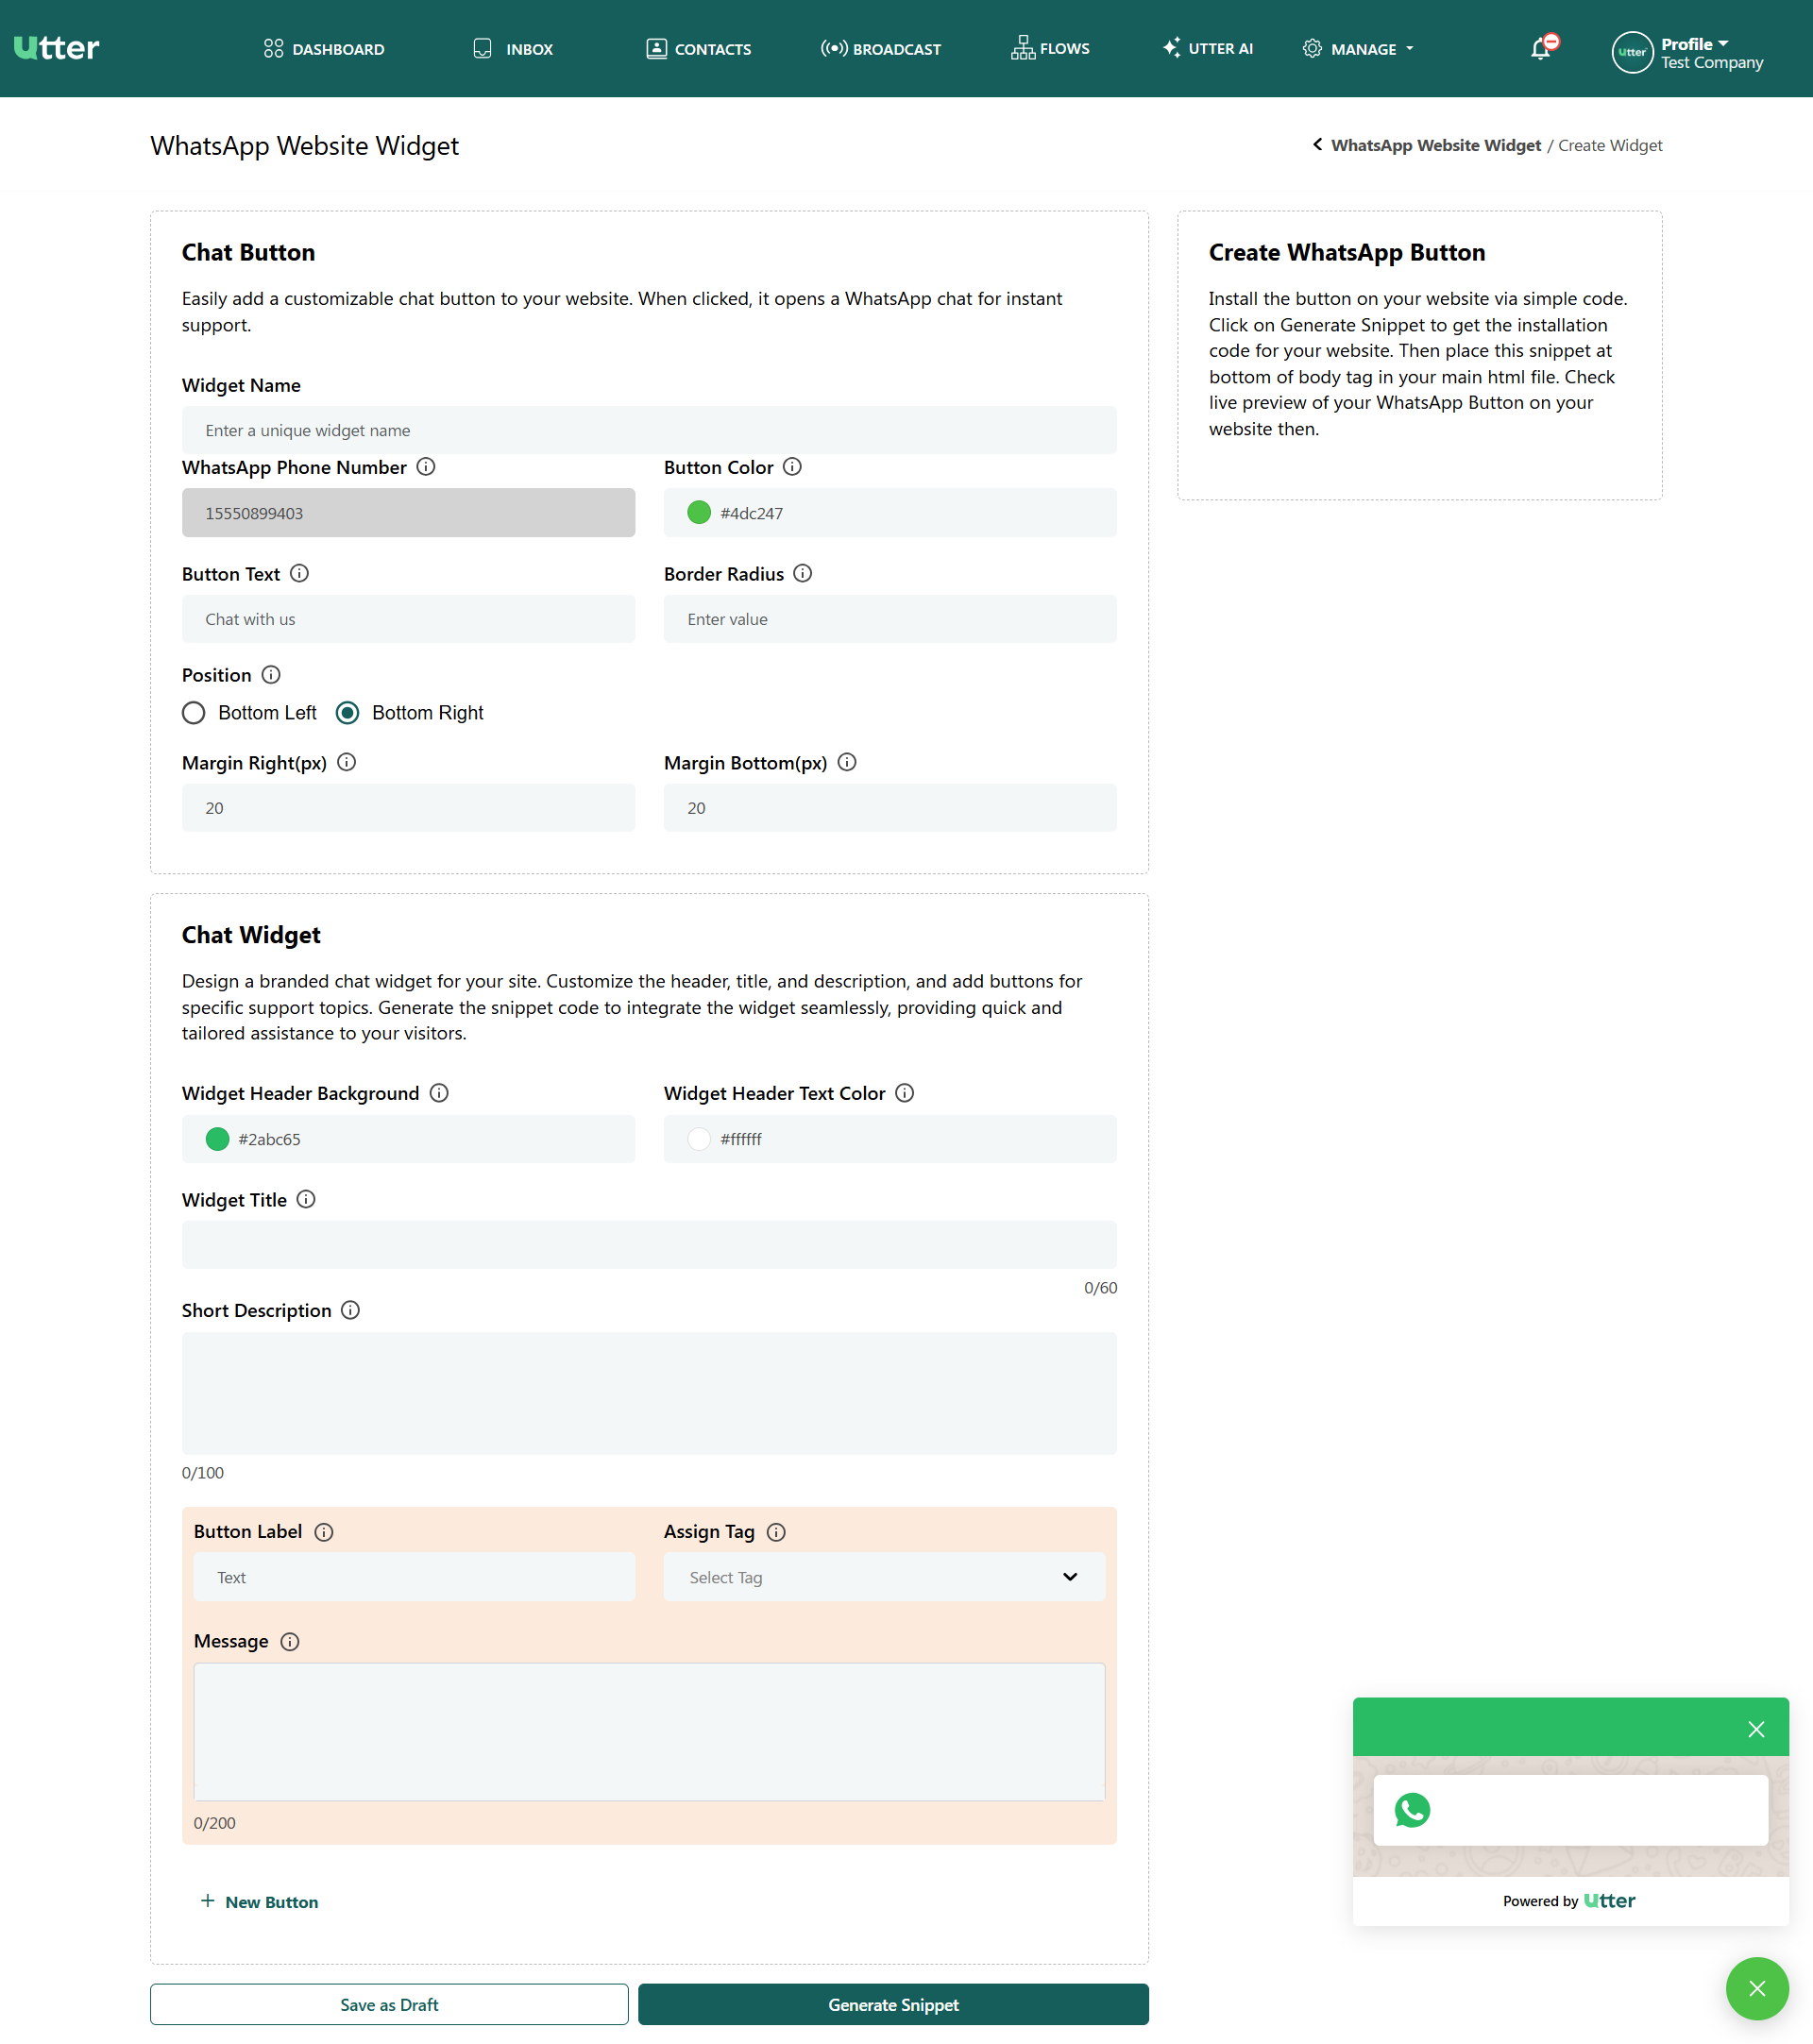Open the Dashboard menu item
1813x2044 pixels.
click(x=324, y=49)
